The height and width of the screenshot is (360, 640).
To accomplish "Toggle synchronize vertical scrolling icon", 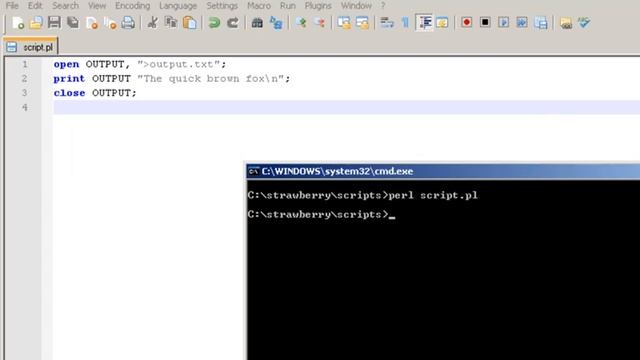I will pos(344,23).
